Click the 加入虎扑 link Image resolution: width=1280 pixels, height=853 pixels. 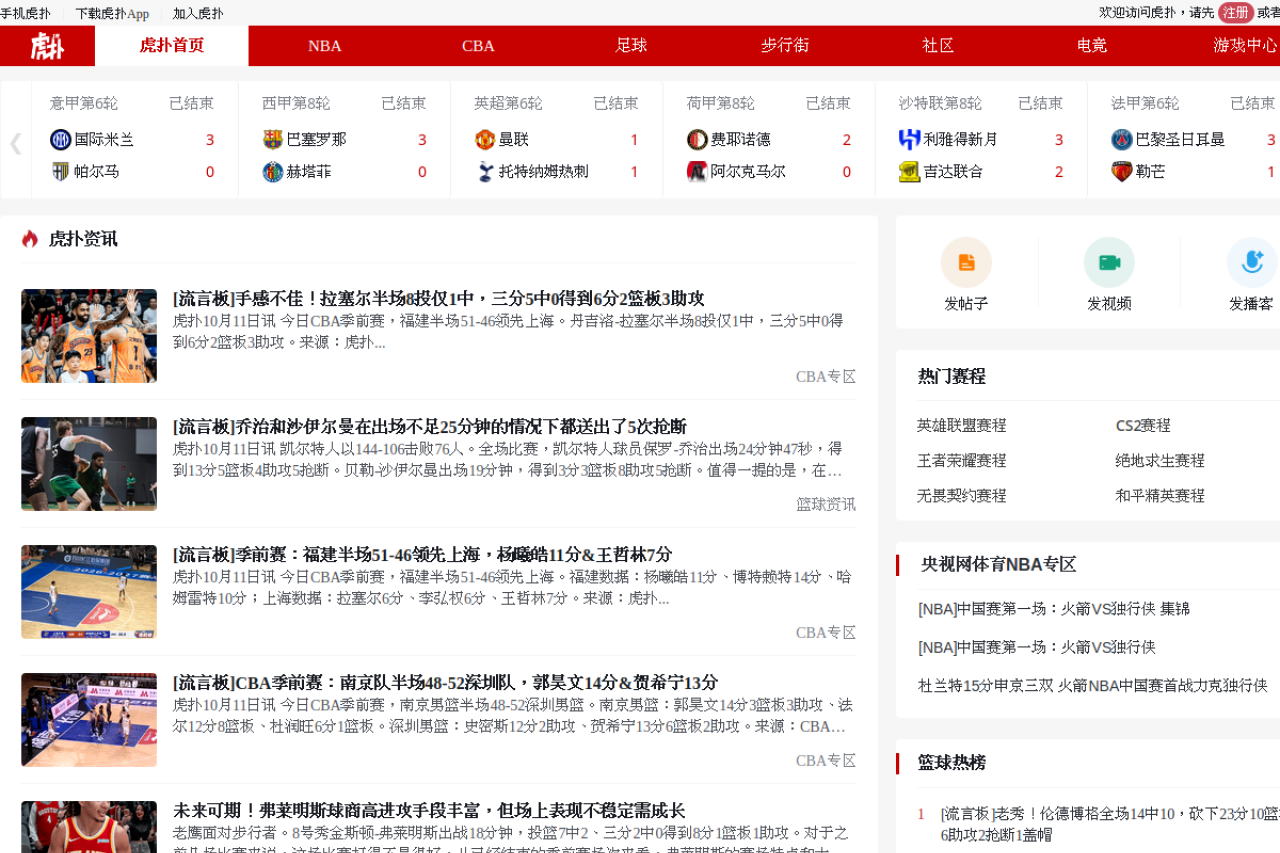pyautogui.click(x=198, y=14)
